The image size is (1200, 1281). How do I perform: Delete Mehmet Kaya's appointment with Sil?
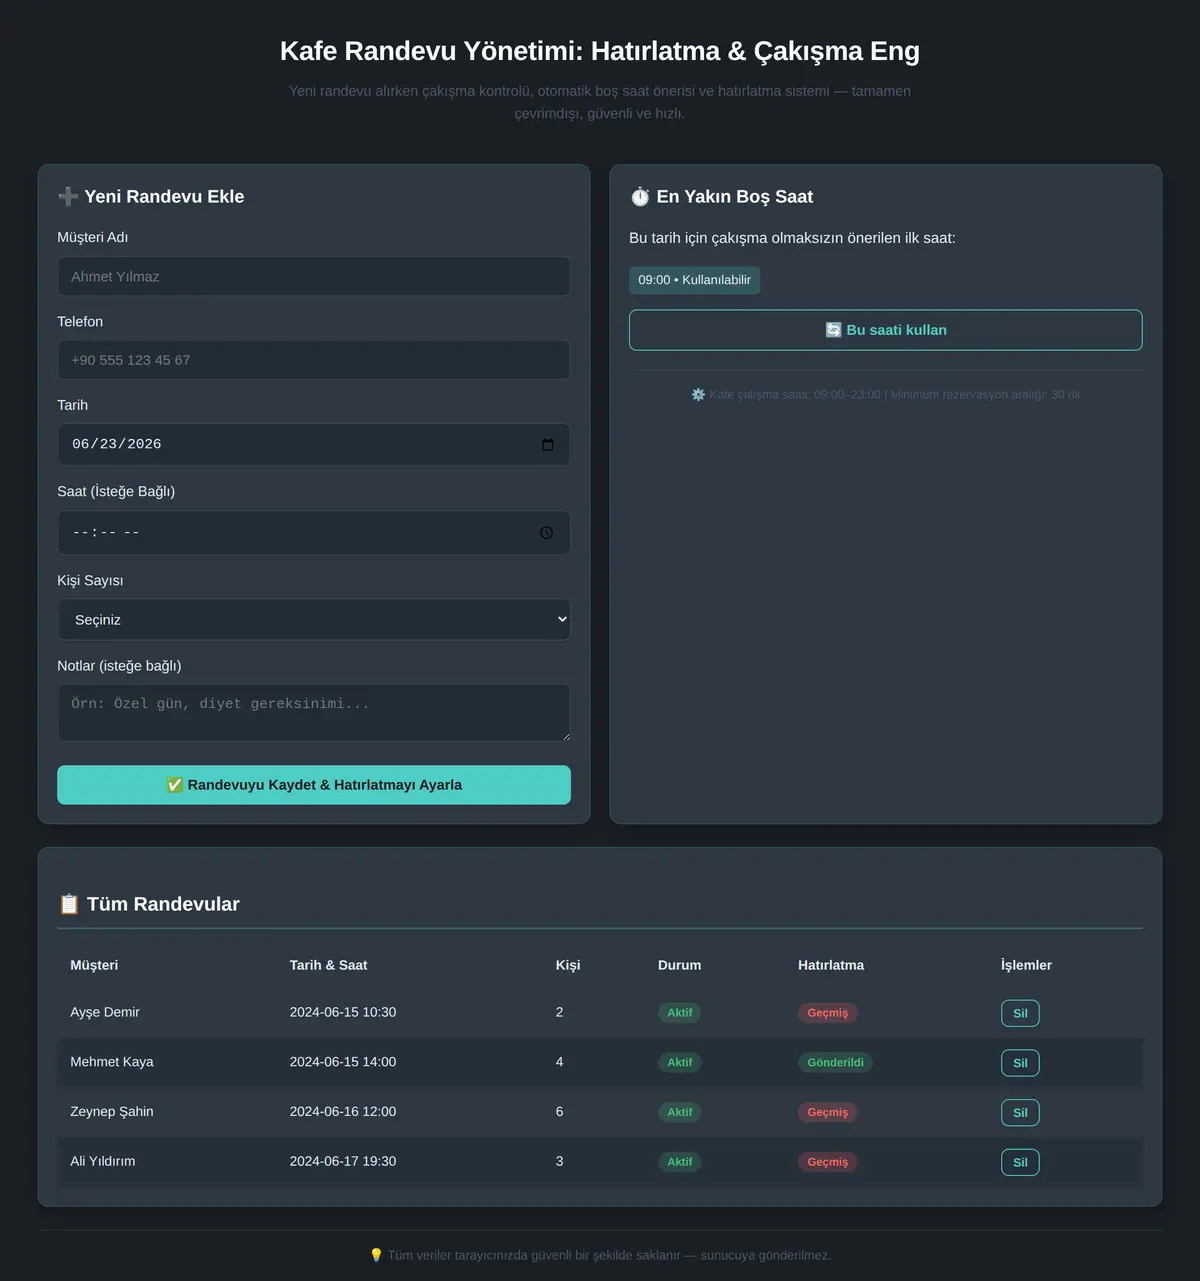click(1020, 1063)
